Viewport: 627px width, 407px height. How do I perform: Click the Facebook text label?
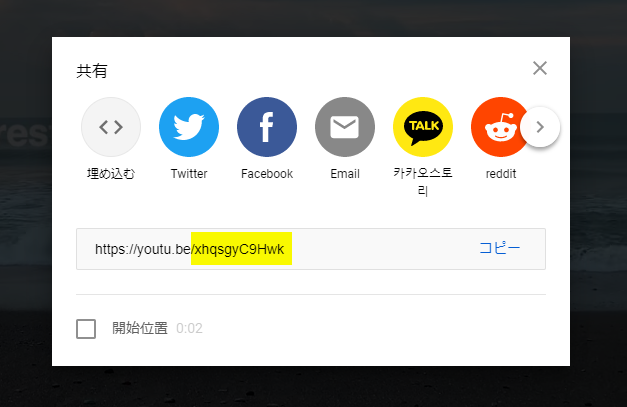click(267, 174)
